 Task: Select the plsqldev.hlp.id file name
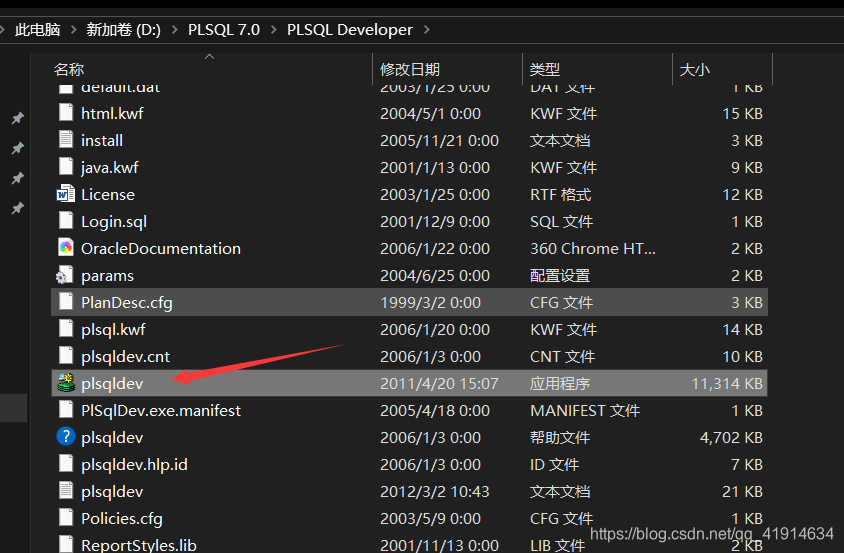[134, 464]
